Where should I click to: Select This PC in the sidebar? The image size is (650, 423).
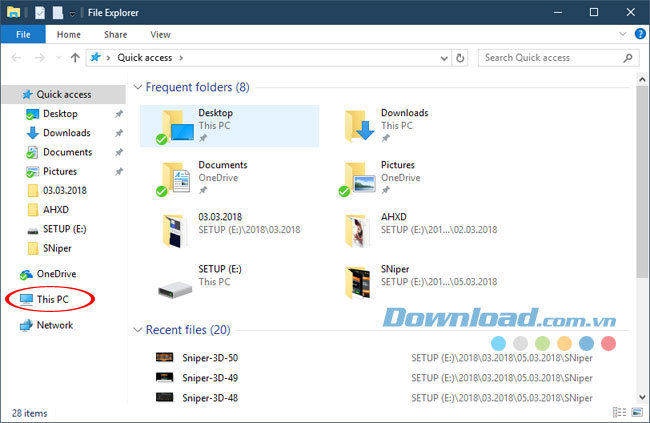[x=52, y=299]
